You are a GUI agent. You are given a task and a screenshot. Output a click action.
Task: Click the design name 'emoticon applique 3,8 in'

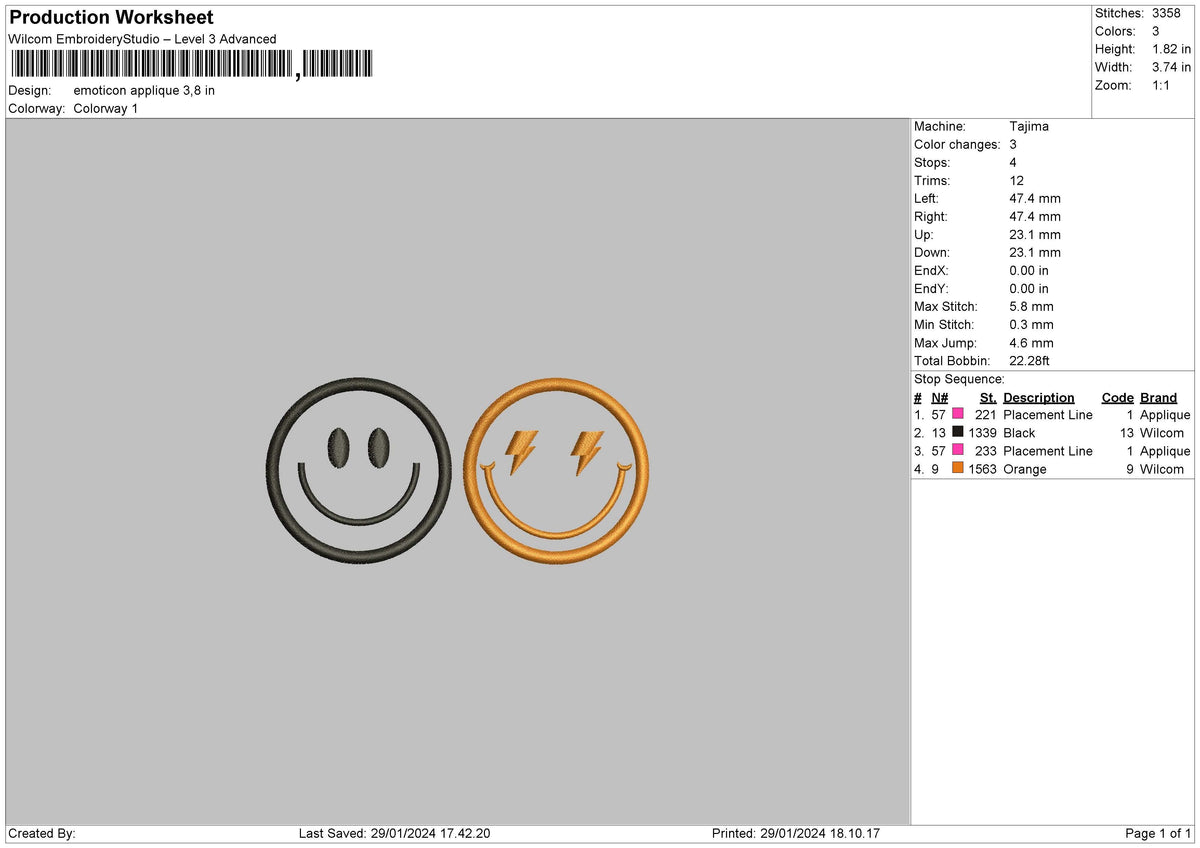click(144, 90)
